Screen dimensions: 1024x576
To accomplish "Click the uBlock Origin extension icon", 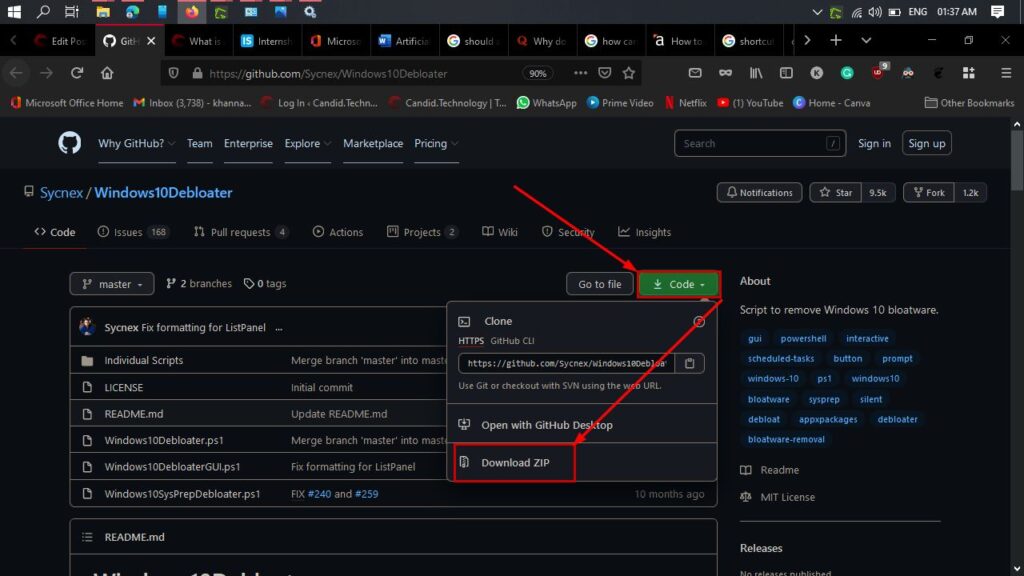I will tap(878, 72).
